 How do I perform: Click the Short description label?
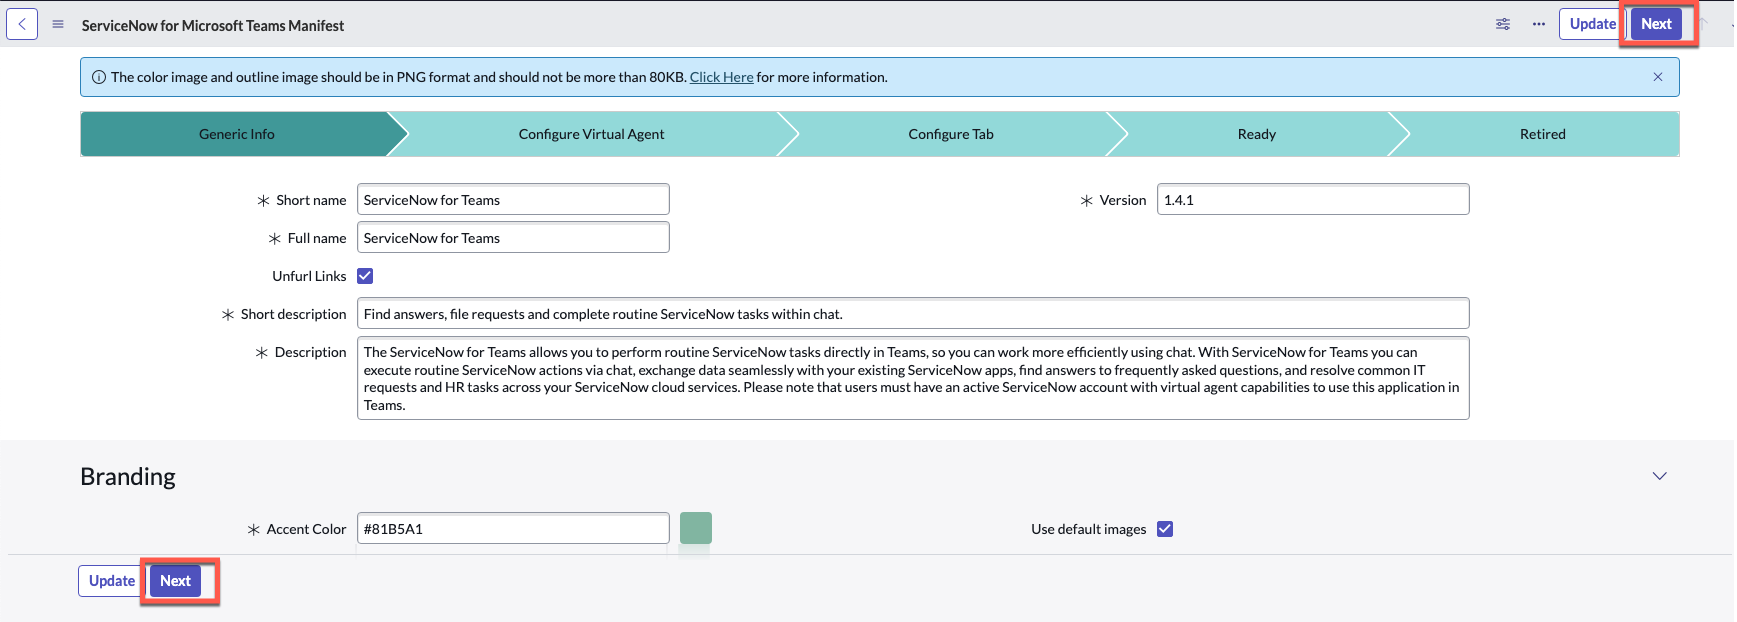[x=293, y=314]
